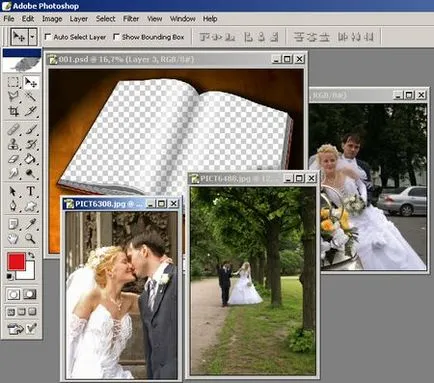Viewport: 434px width, 383px height.
Task: Reset to default black and white colors
Action: (x=10, y=276)
